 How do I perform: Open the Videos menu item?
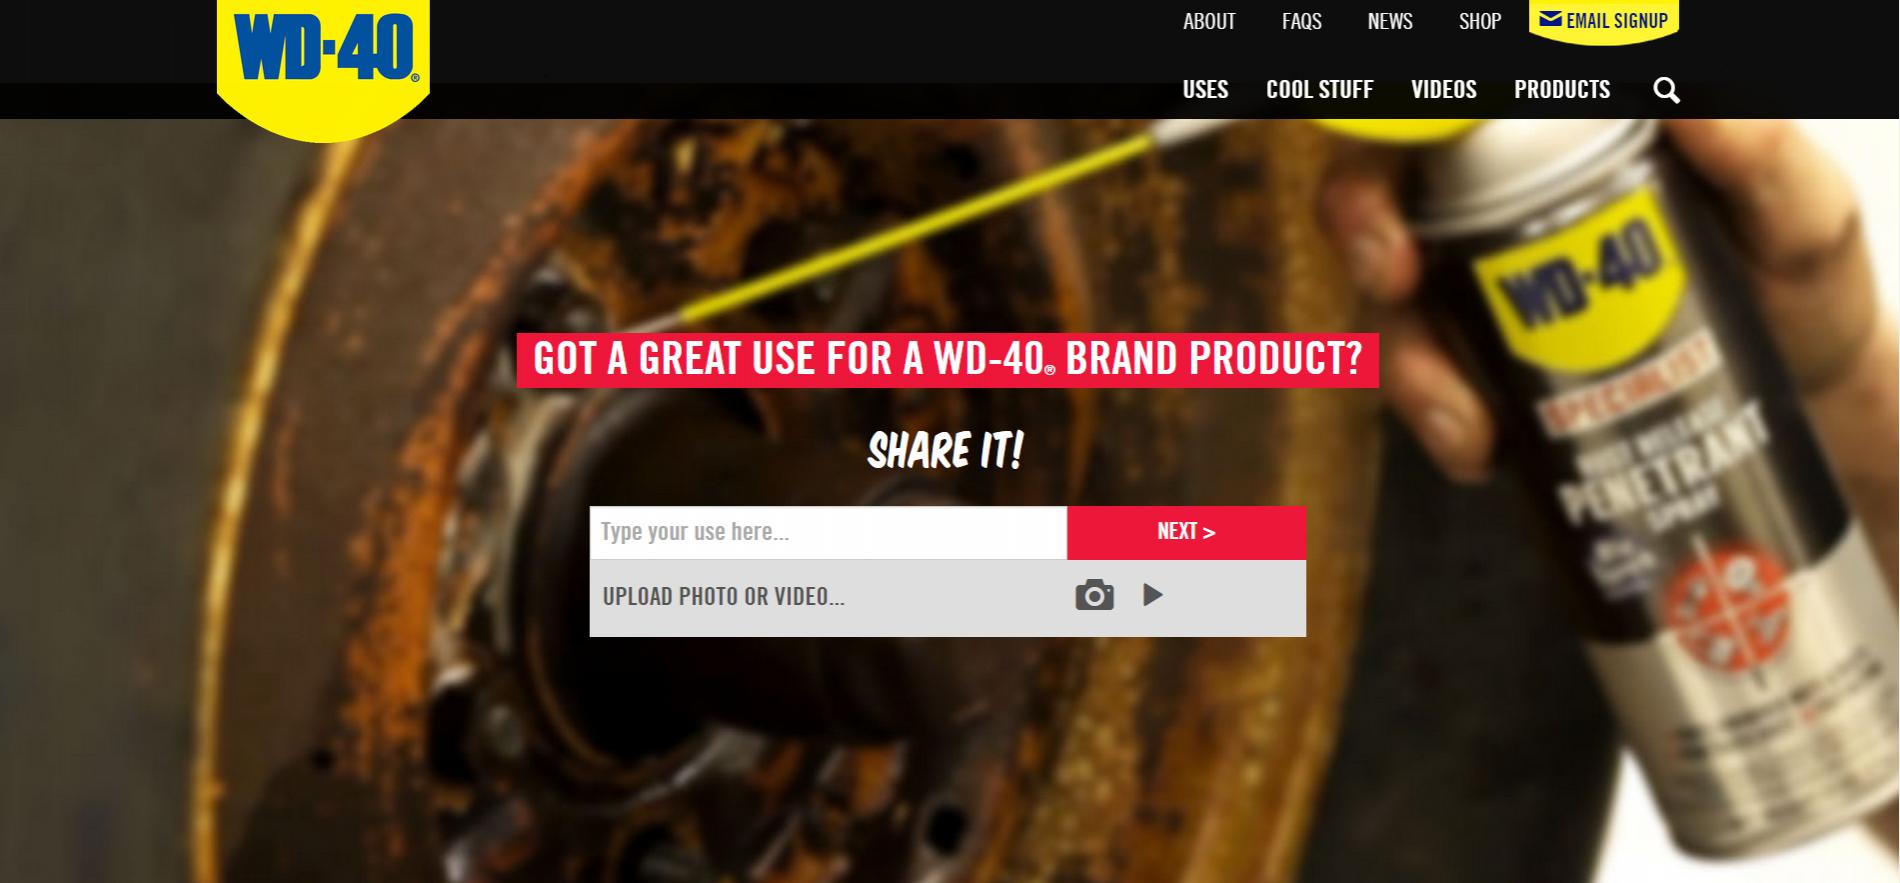click(1444, 89)
